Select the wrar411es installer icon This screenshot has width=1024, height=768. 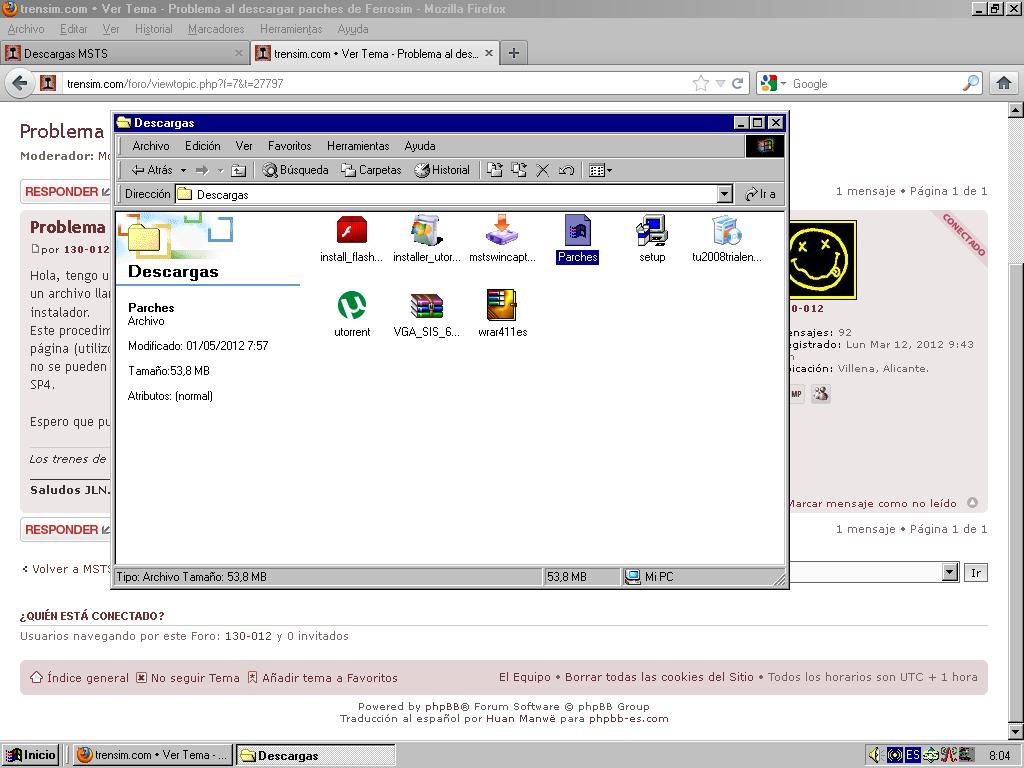502,306
